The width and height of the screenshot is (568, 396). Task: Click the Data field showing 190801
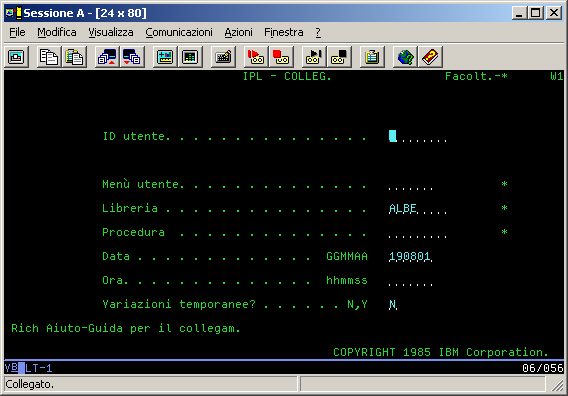410,257
